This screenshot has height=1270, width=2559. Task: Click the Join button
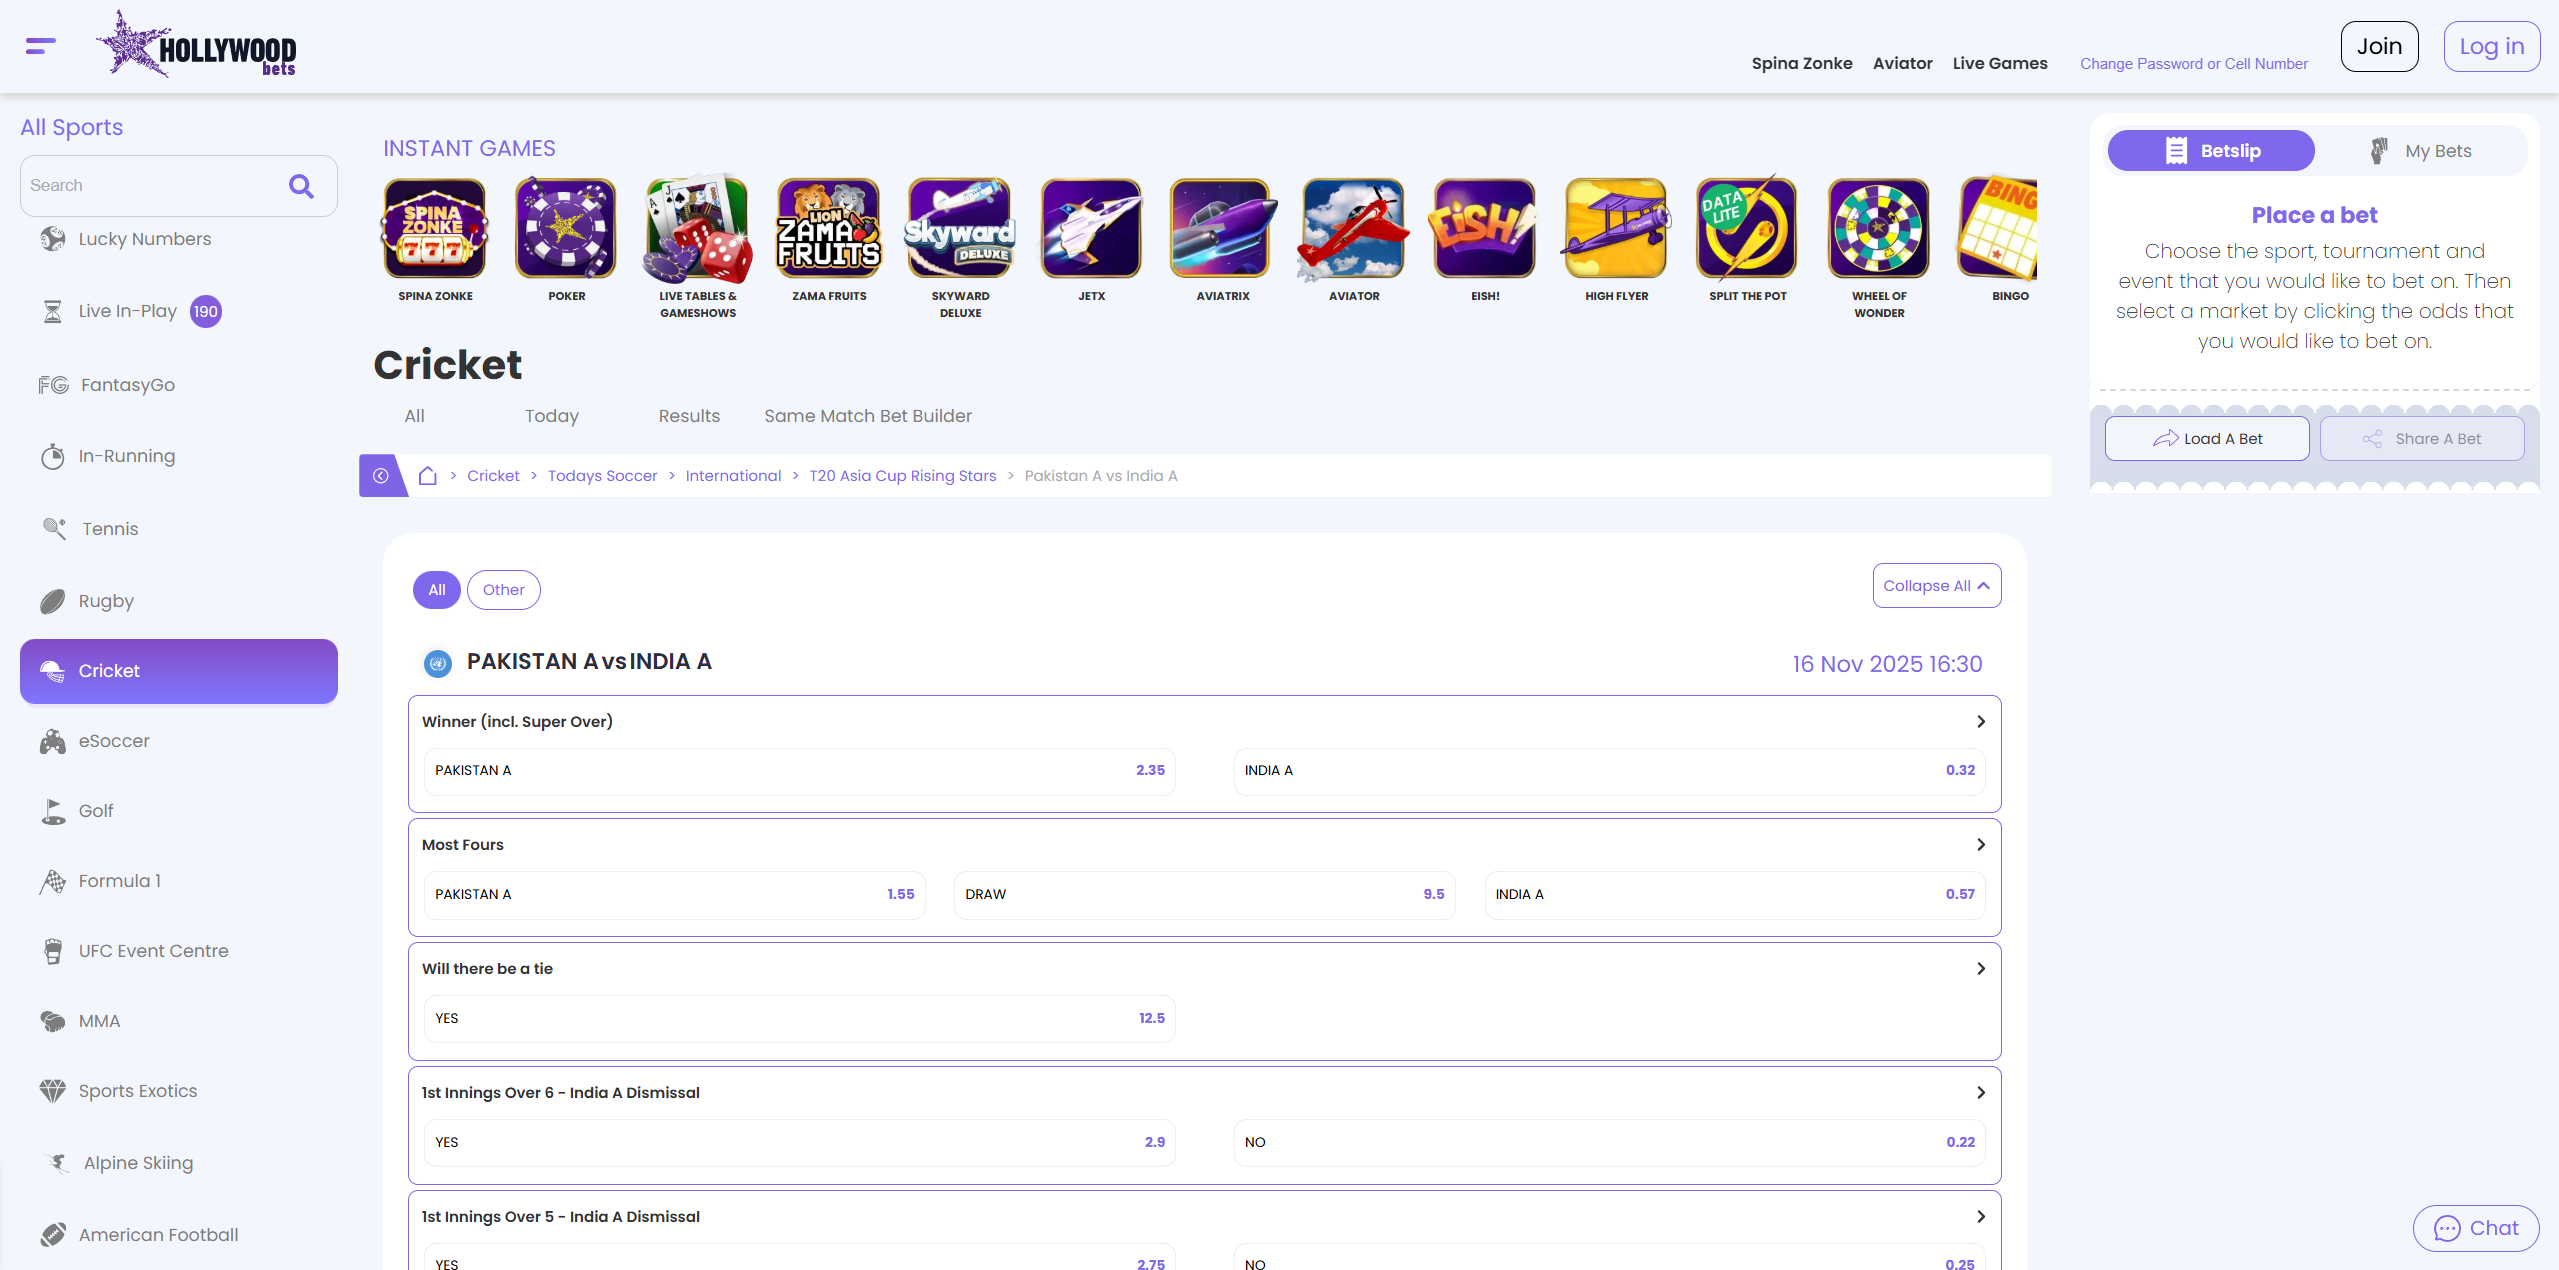(2379, 45)
